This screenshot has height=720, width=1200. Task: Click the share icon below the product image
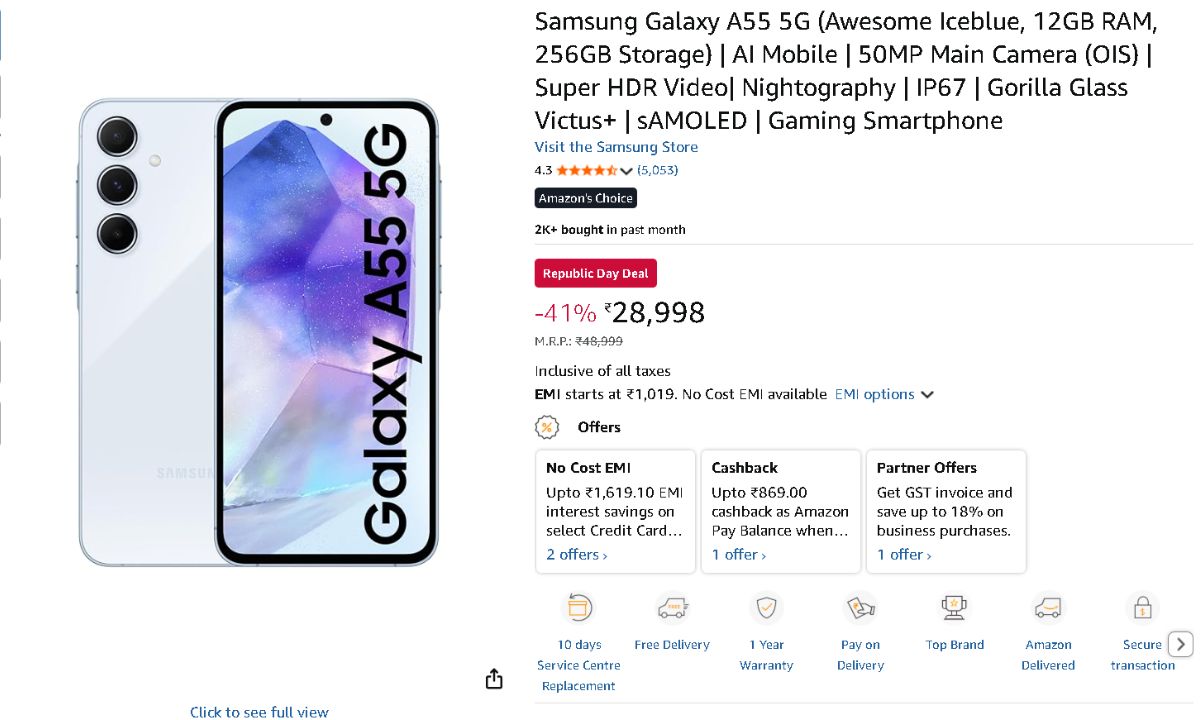click(x=494, y=680)
